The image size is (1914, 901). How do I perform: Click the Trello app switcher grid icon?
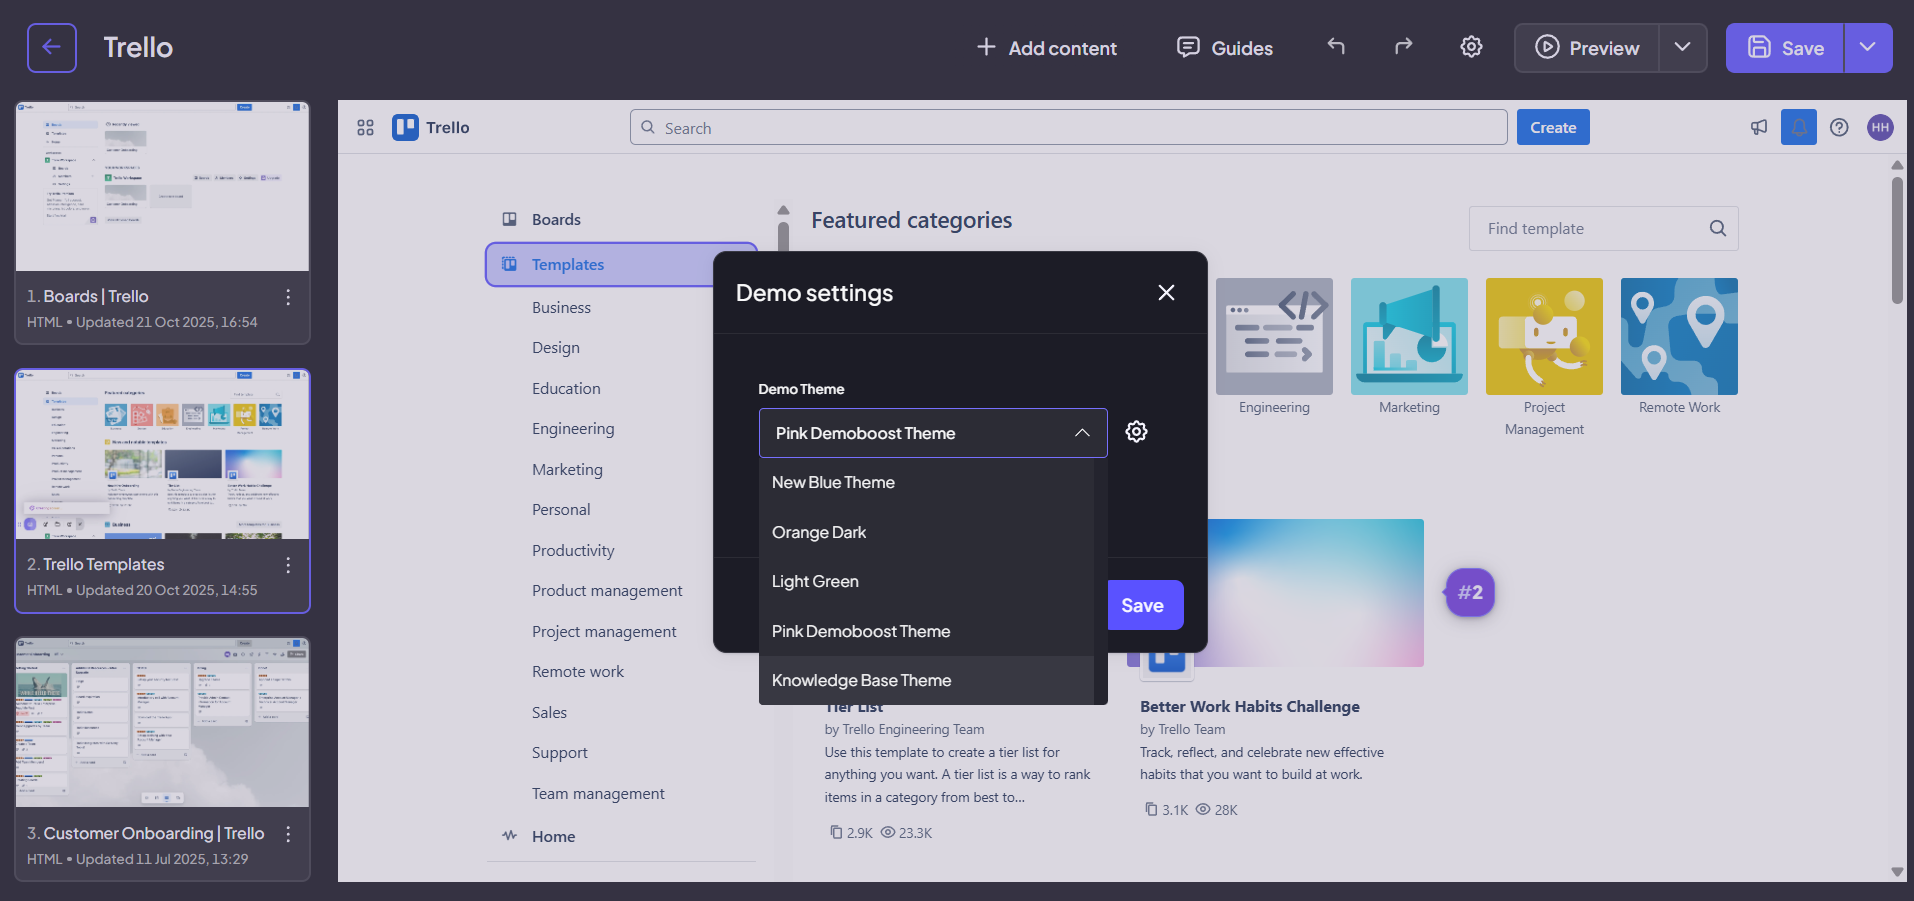pyautogui.click(x=365, y=127)
